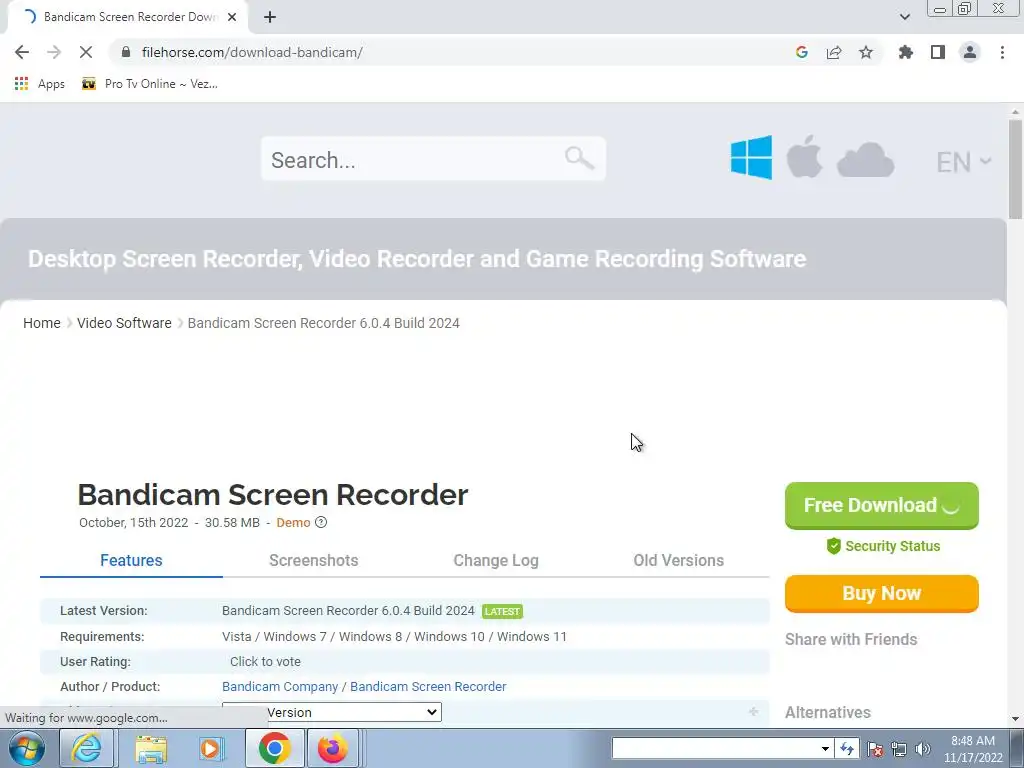This screenshot has width=1024, height=768.
Task: Open Chrome's three-dot menu
Action: (1002, 52)
